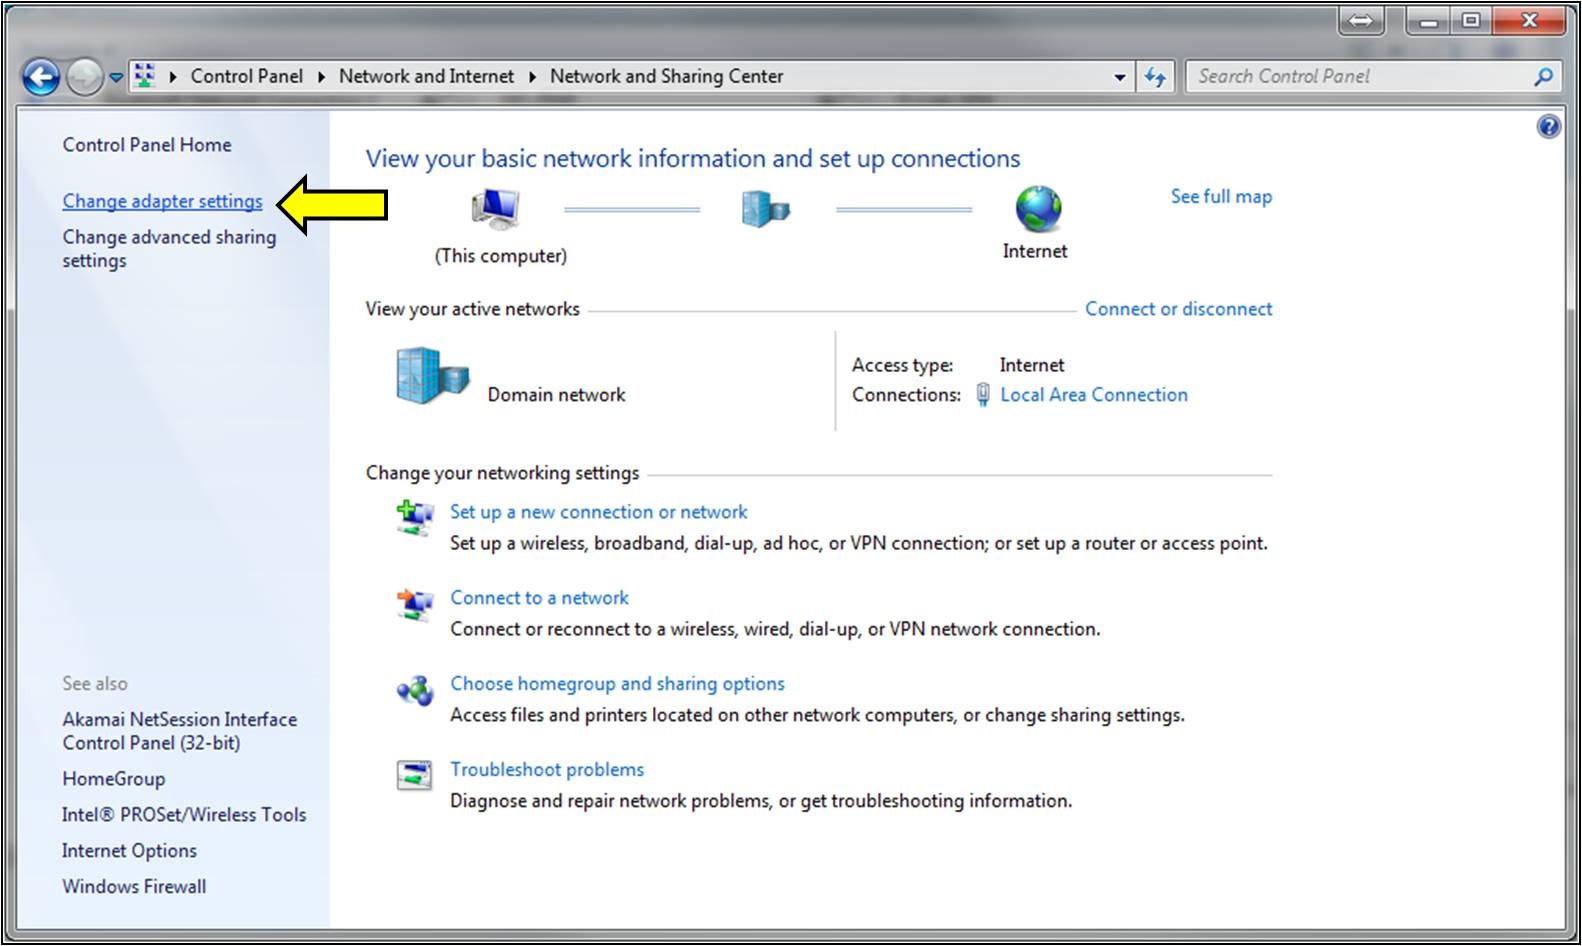Open HomeGroup under See also
The image size is (1582, 946).
tap(113, 779)
